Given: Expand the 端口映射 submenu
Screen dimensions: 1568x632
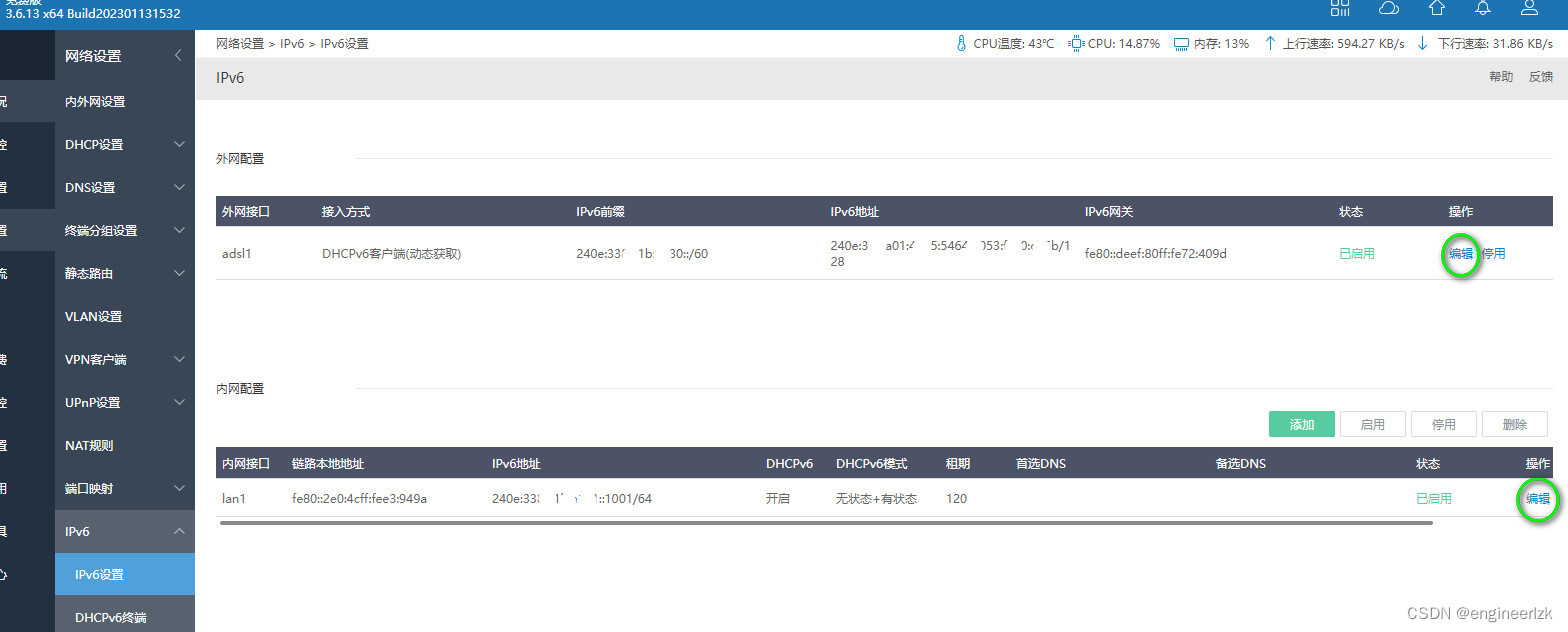Looking at the screenshot, I should [179, 488].
